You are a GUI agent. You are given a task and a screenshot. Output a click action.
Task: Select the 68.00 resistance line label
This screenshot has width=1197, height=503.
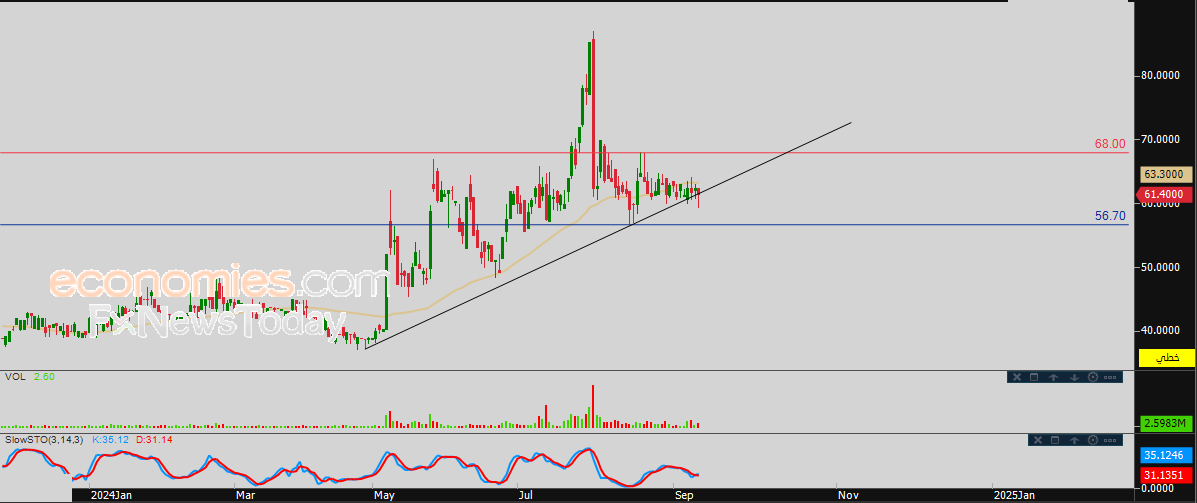pyautogui.click(x=1110, y=143)
